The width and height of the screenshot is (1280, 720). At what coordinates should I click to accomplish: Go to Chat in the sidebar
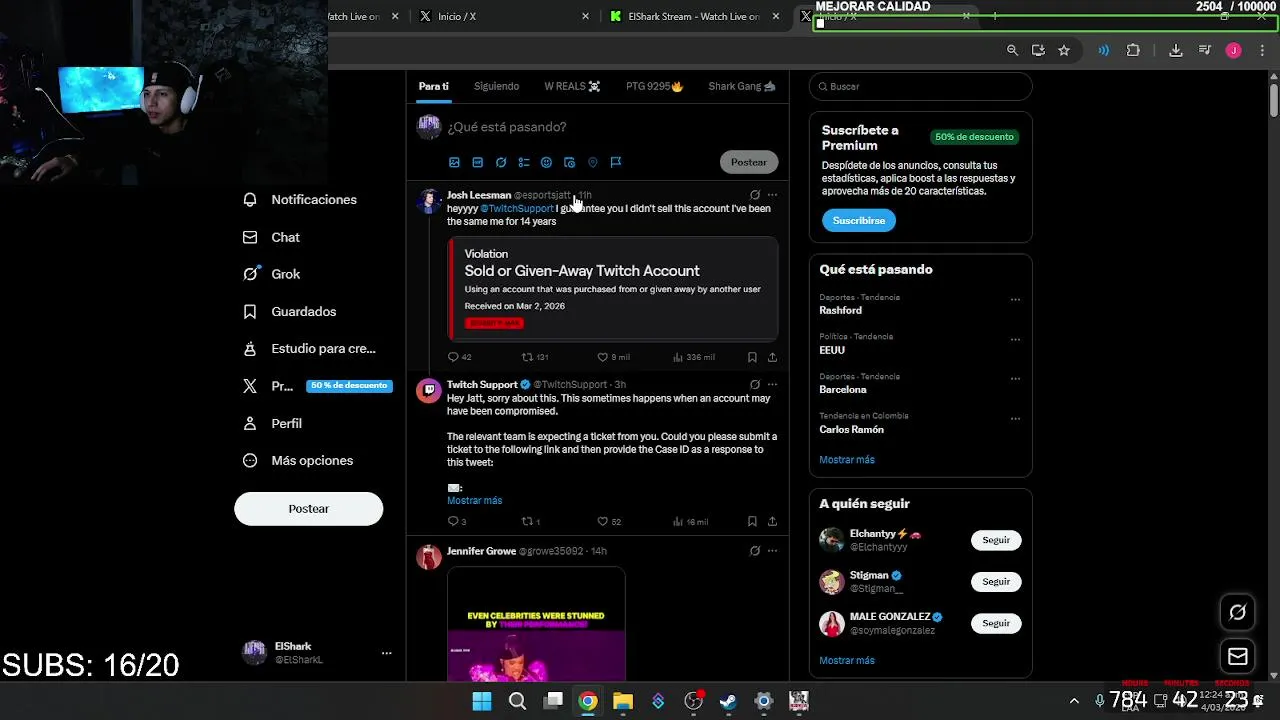point(272,237)
